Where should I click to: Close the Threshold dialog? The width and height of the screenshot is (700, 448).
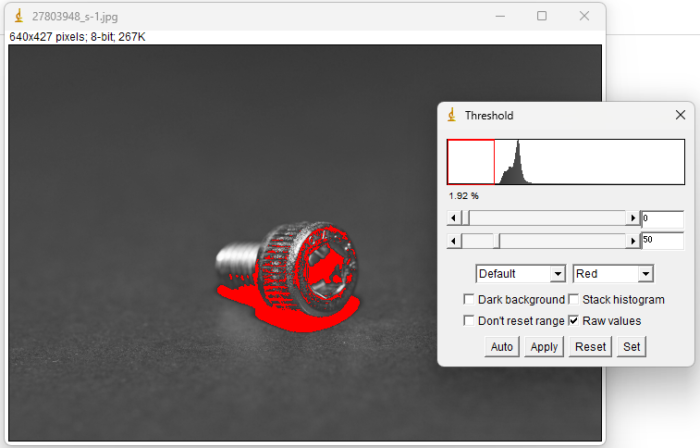click(680, 115)
